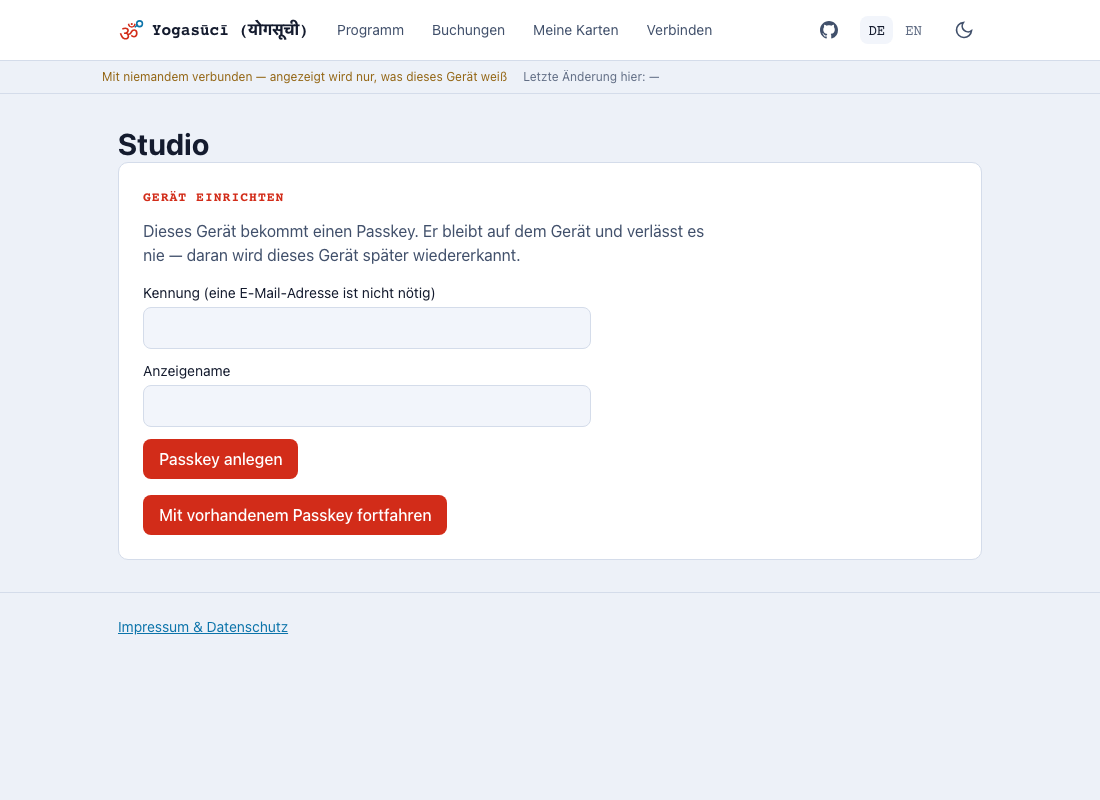
Task: Open the Buchungen nav item
Action: click(469, 30)
